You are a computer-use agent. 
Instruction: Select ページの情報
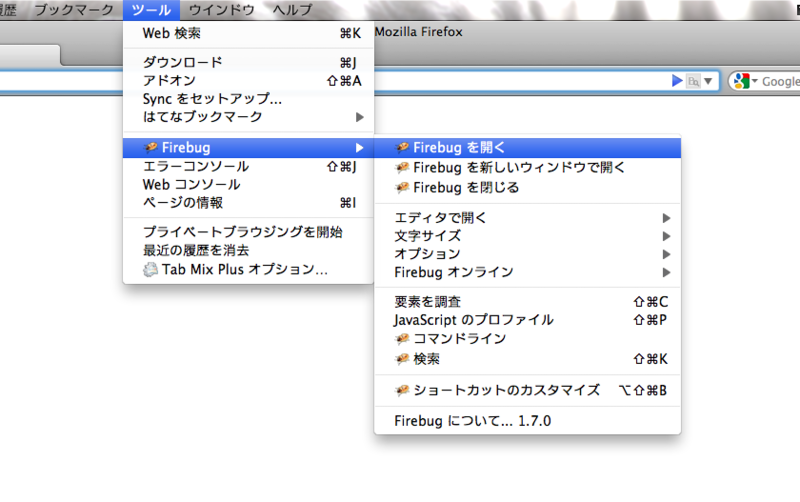248,203
